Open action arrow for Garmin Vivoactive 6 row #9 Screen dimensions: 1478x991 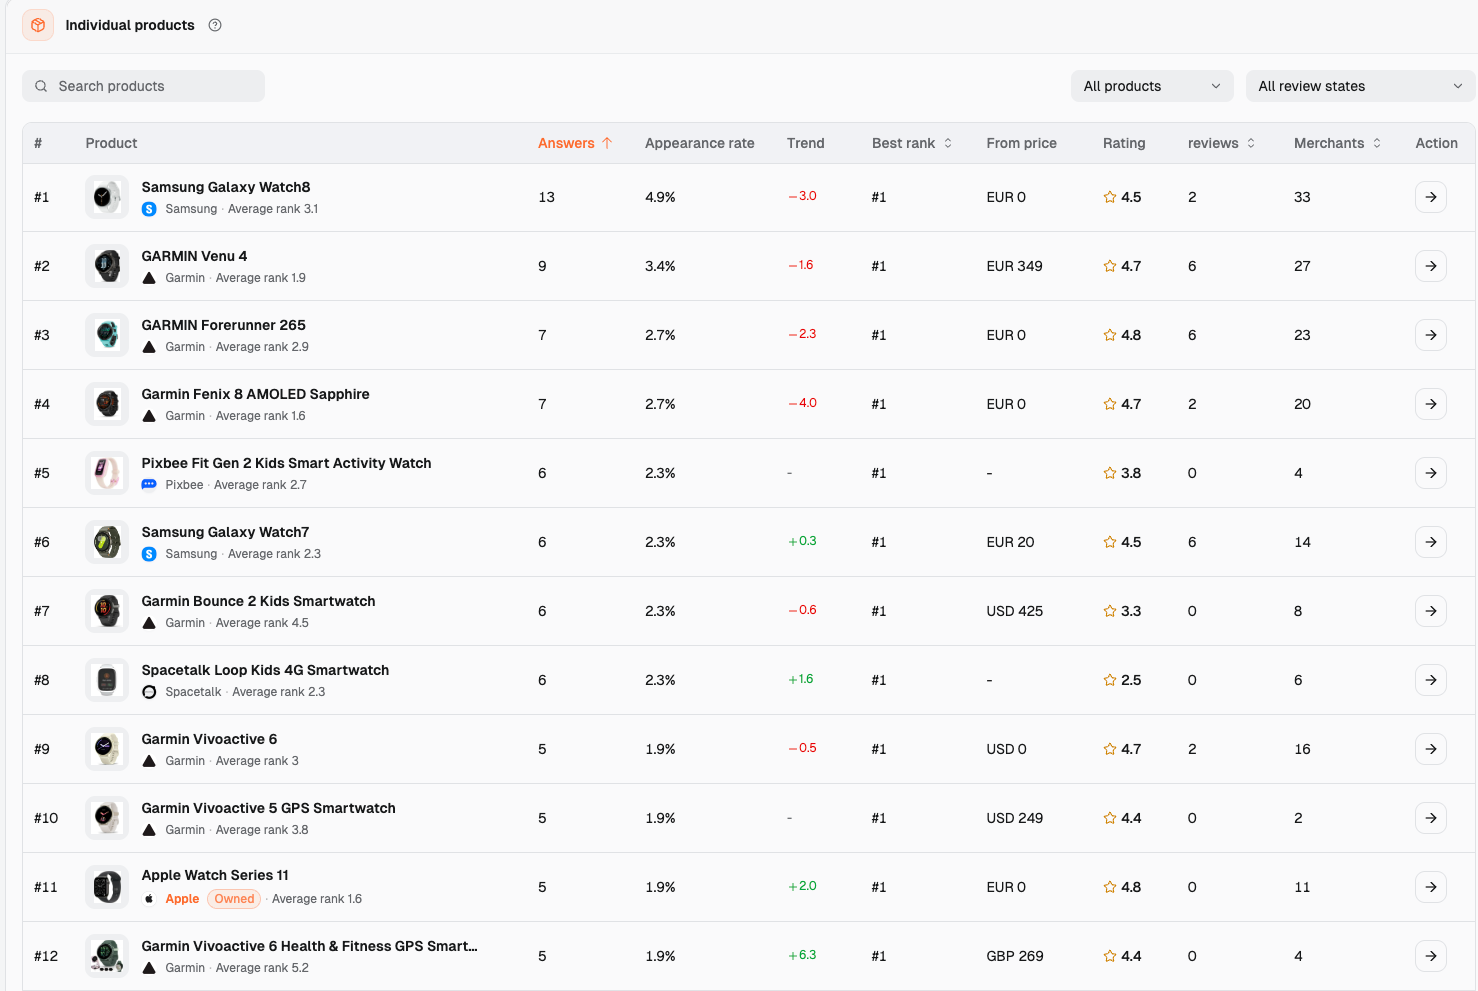pos(1431,749)
